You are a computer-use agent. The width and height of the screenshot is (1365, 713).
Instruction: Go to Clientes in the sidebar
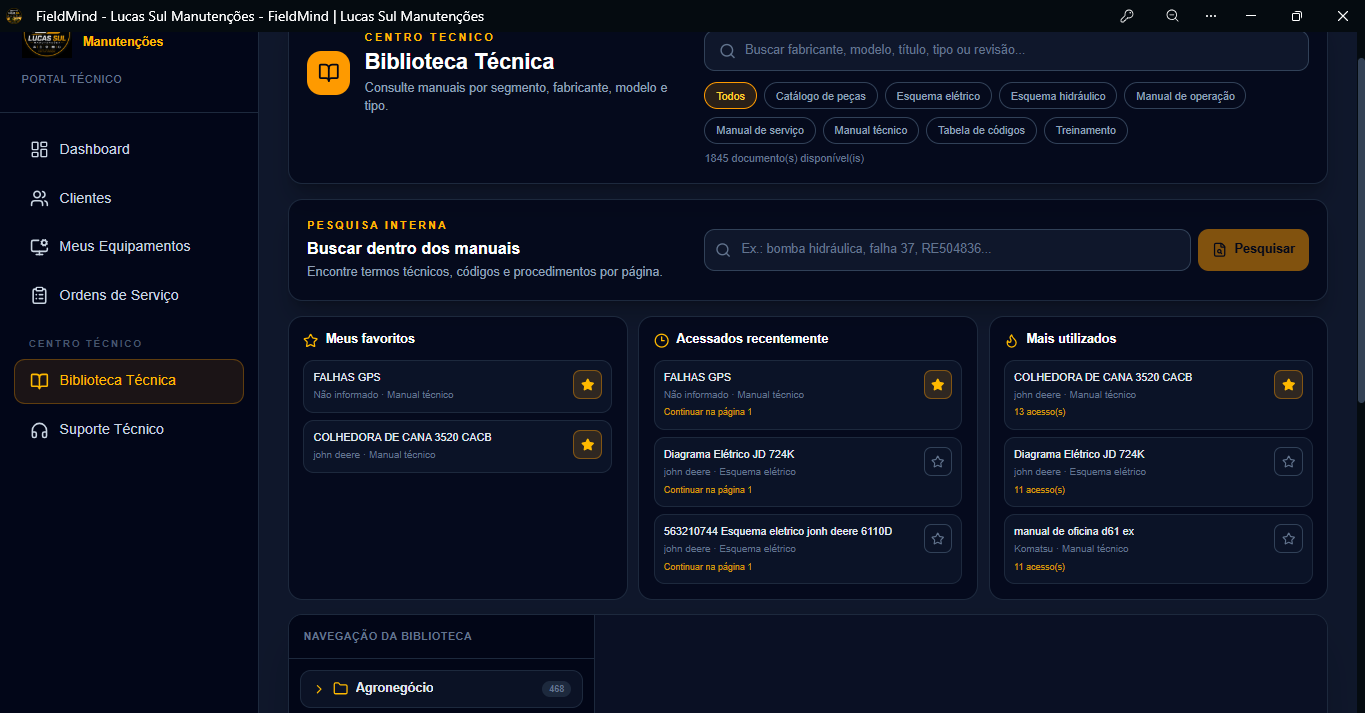(128, 198)
